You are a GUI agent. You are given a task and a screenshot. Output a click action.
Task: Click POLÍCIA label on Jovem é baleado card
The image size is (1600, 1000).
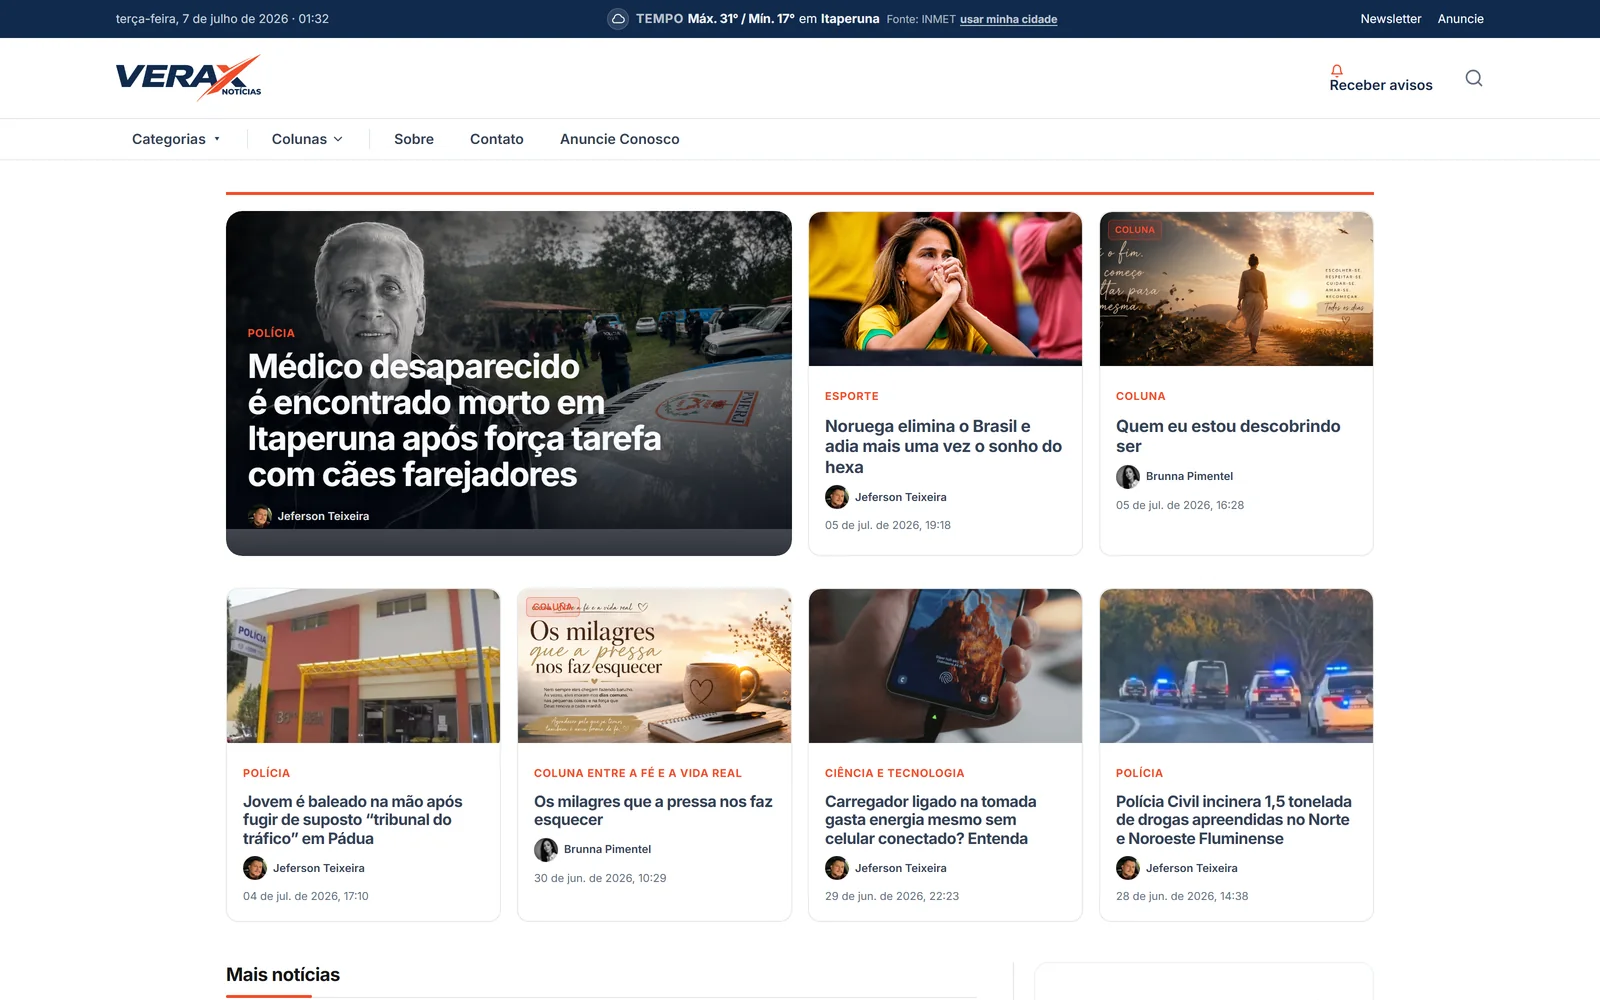(266, 773)
